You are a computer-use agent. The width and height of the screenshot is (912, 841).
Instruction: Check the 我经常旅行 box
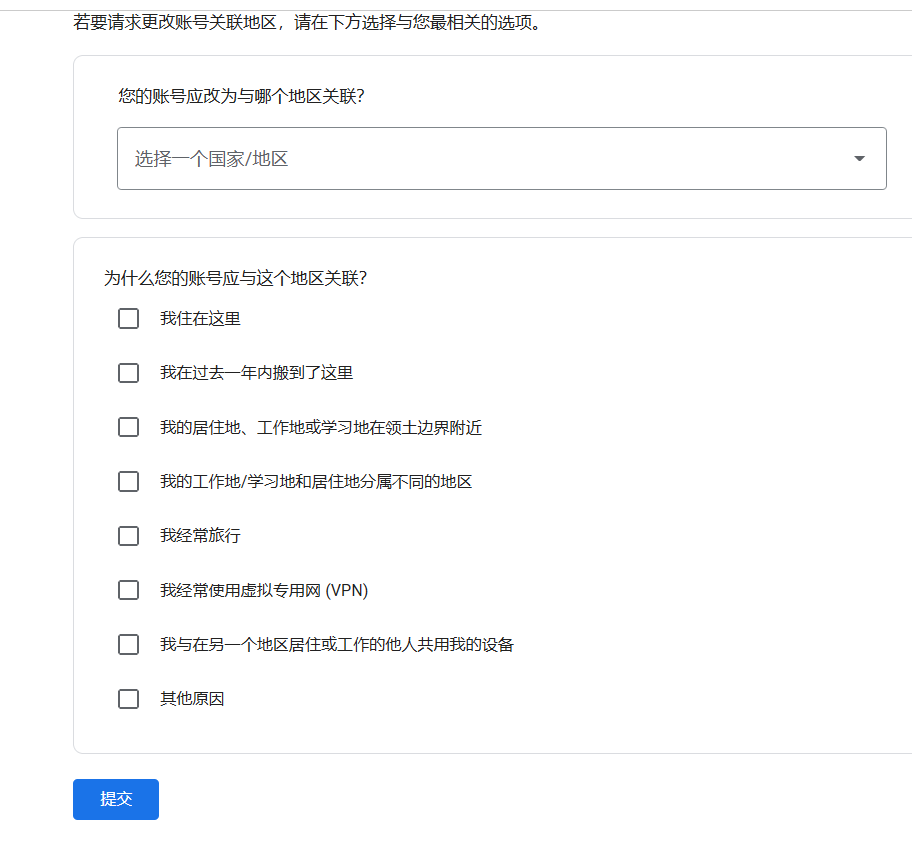click(128, 536)
